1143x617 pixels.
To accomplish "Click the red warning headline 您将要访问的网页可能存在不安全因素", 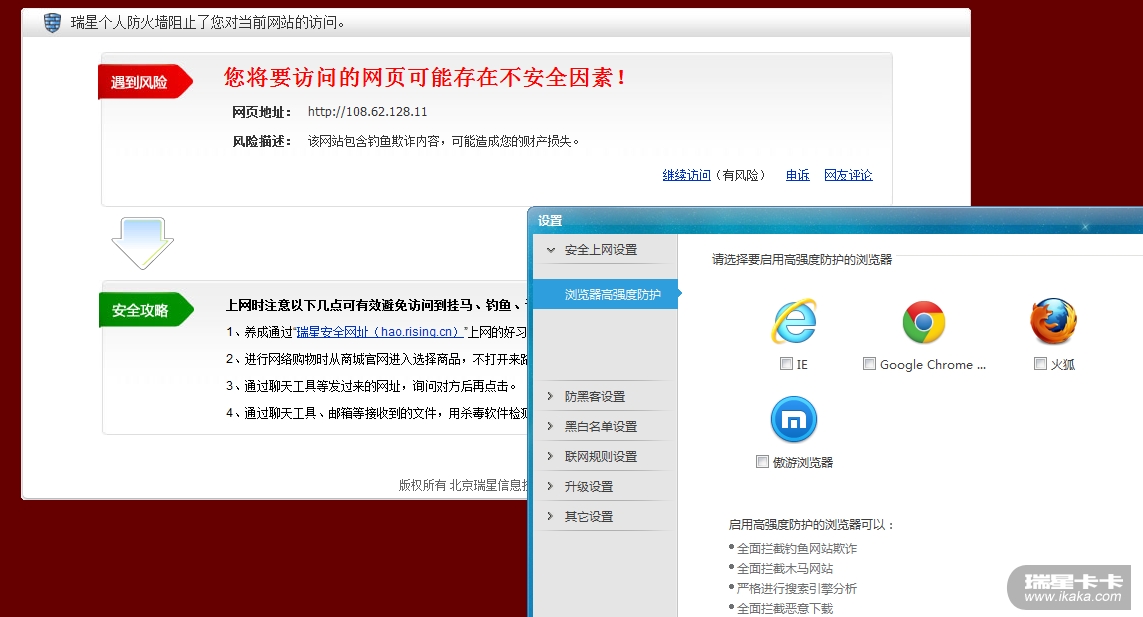I will 425,77.
